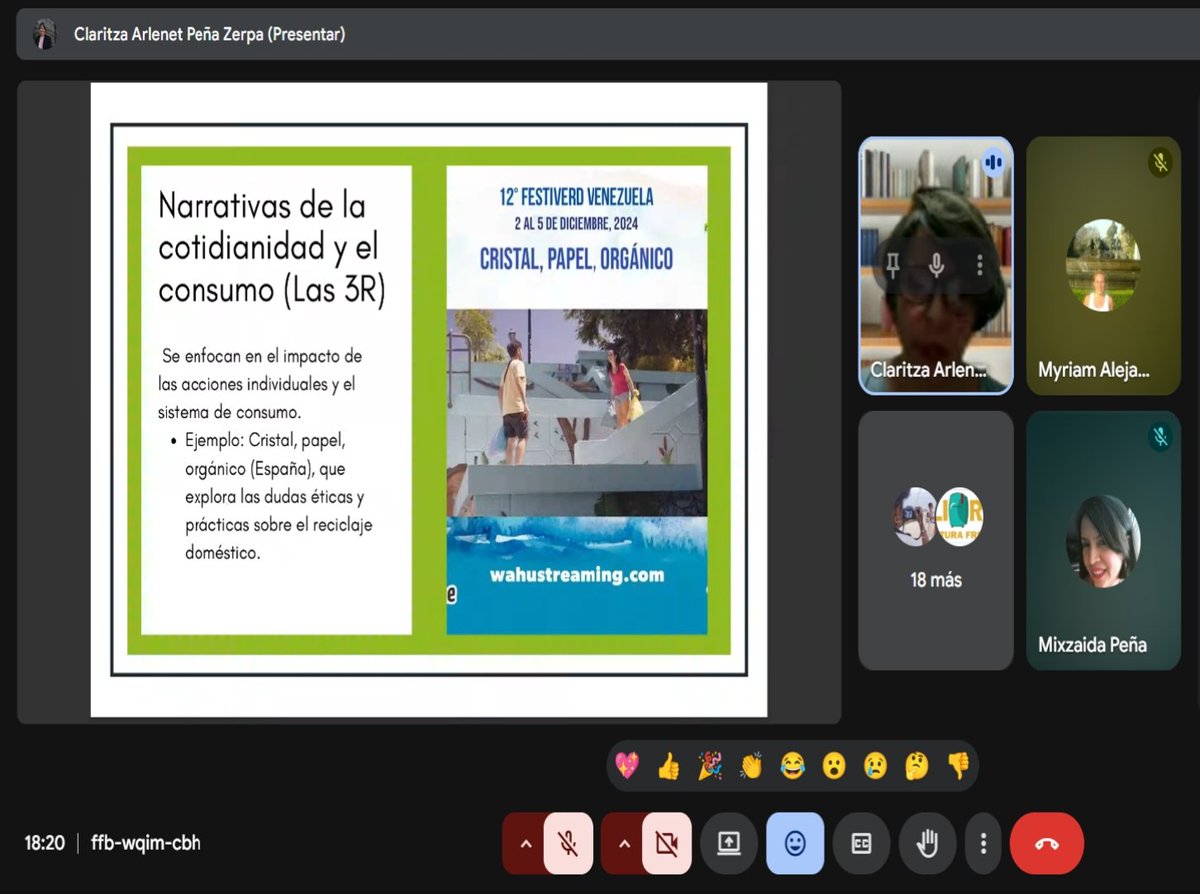Toggle the emoji reactions button
Image resolution: width=1200 pixels, height=894 pixels.
coord(795,844)
